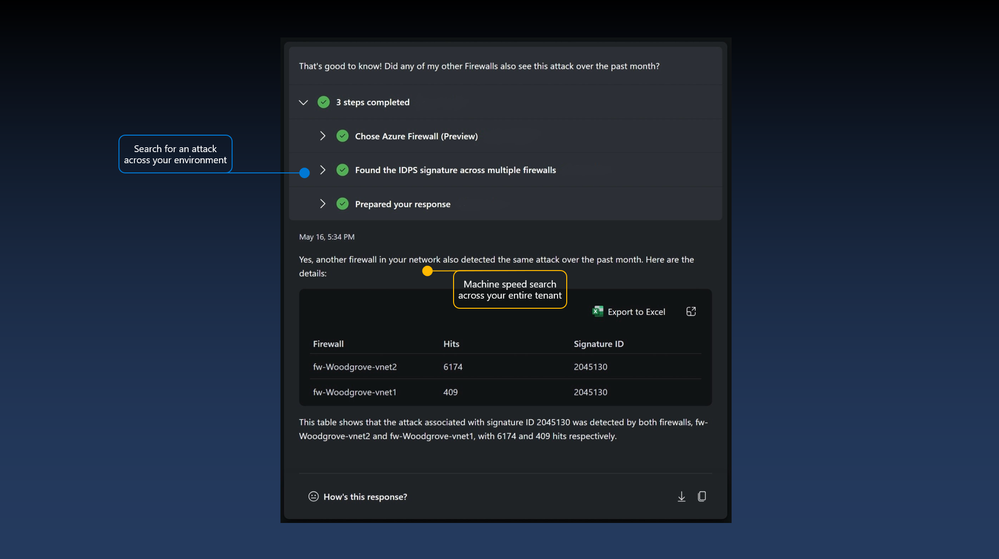Click the smiley feedback icon

[313, 497]
